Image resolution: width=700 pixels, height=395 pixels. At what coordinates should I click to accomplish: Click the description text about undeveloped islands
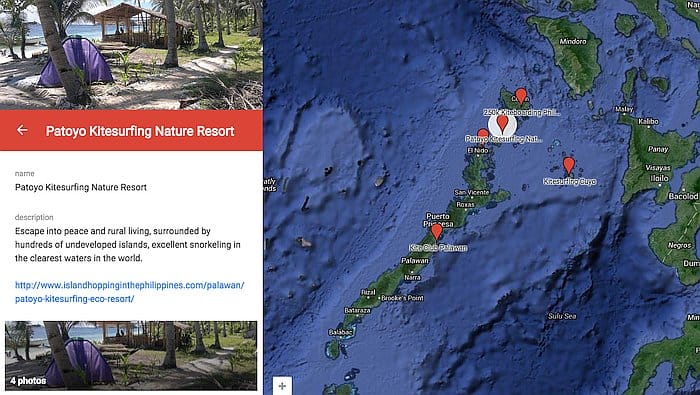[x=128, y=245]
